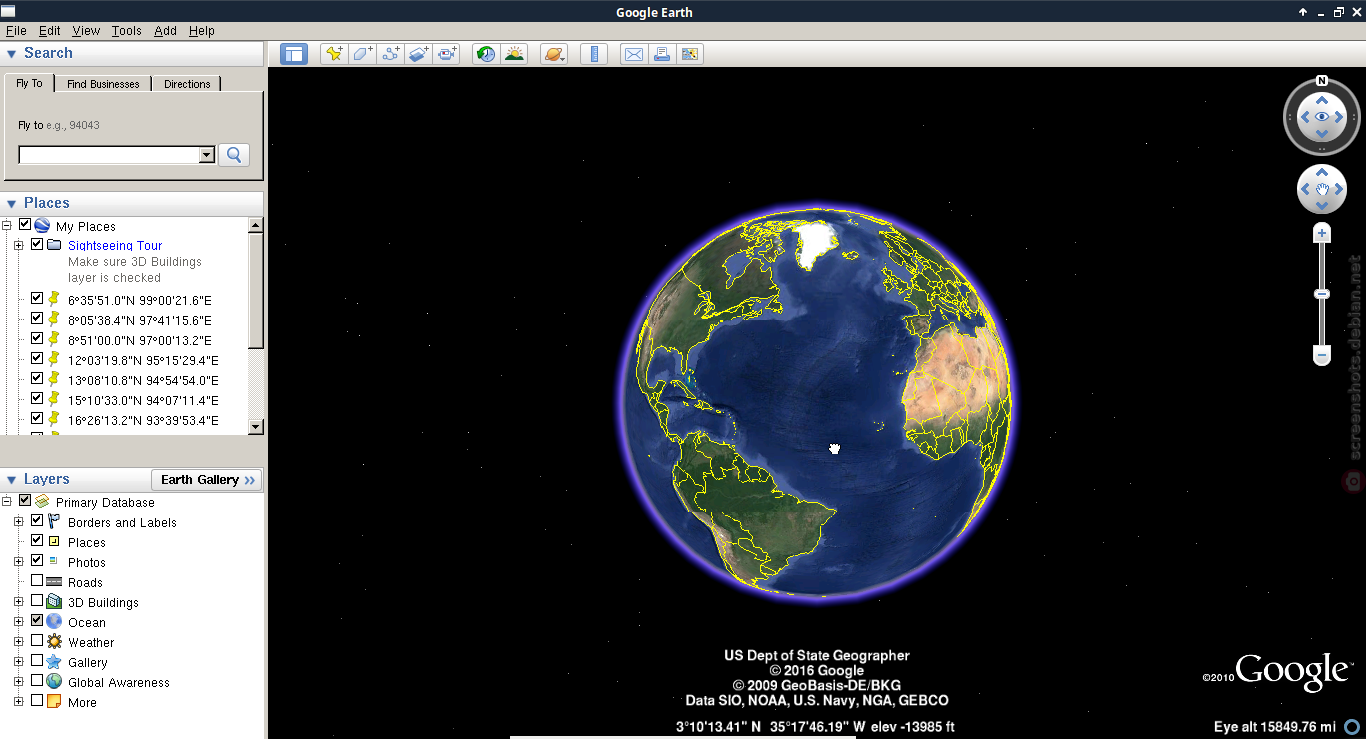View in Google Maps toolbar icon
1366x739 pixels.
[x=689, y=54]
